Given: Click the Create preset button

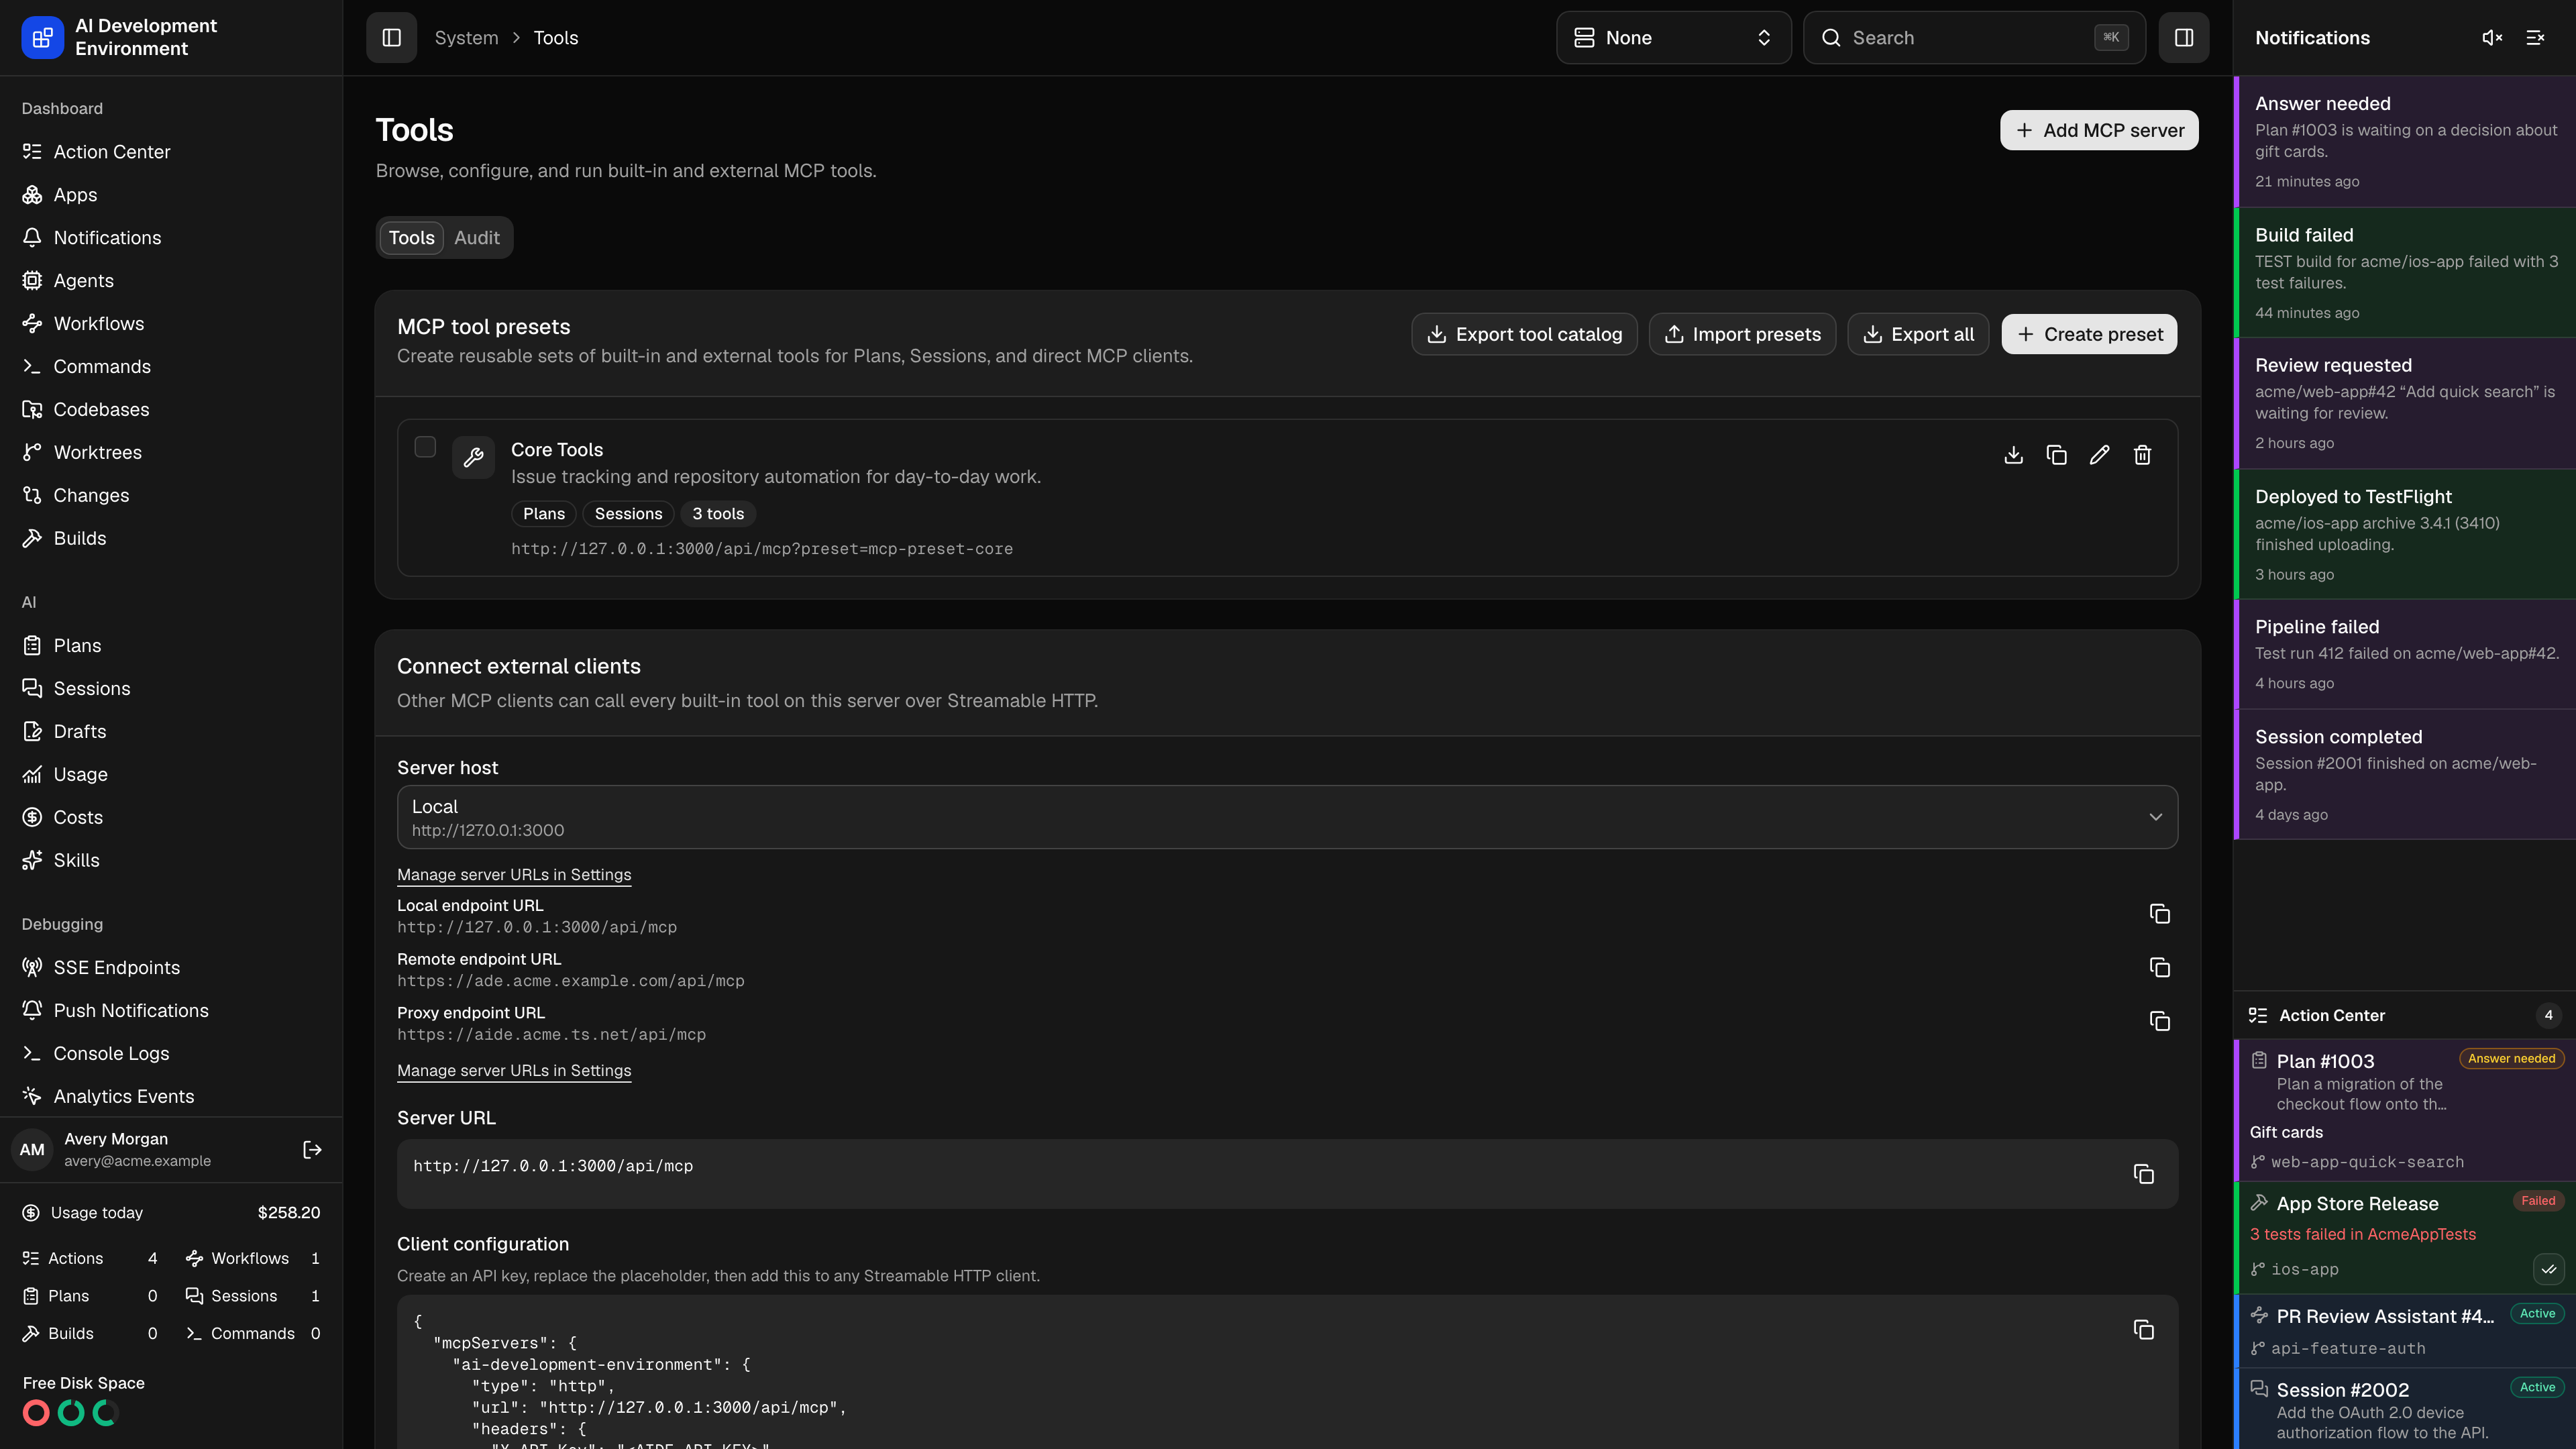Looking at the screenshot, I should [x=2089, y=334].
